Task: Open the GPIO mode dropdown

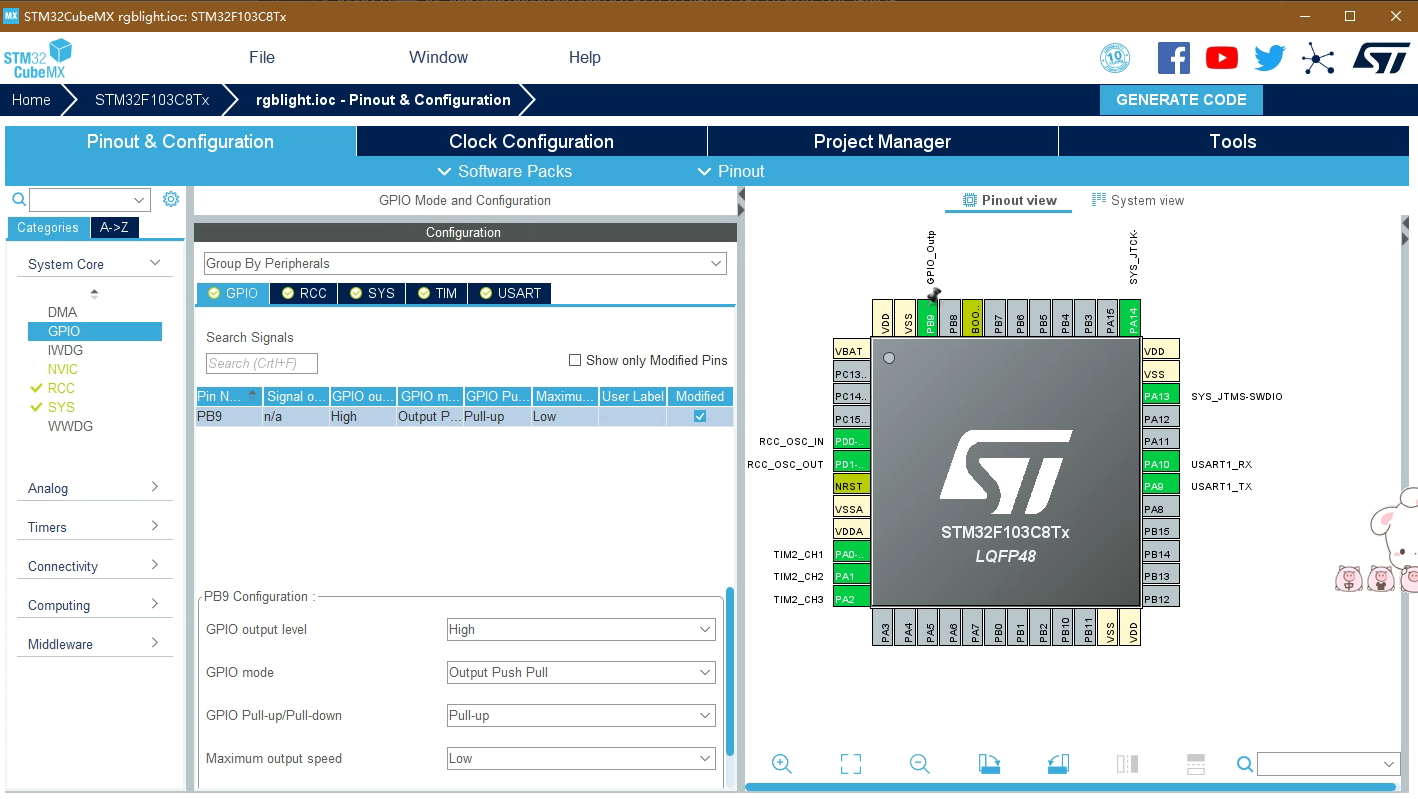Action: (x=581, y=672)
